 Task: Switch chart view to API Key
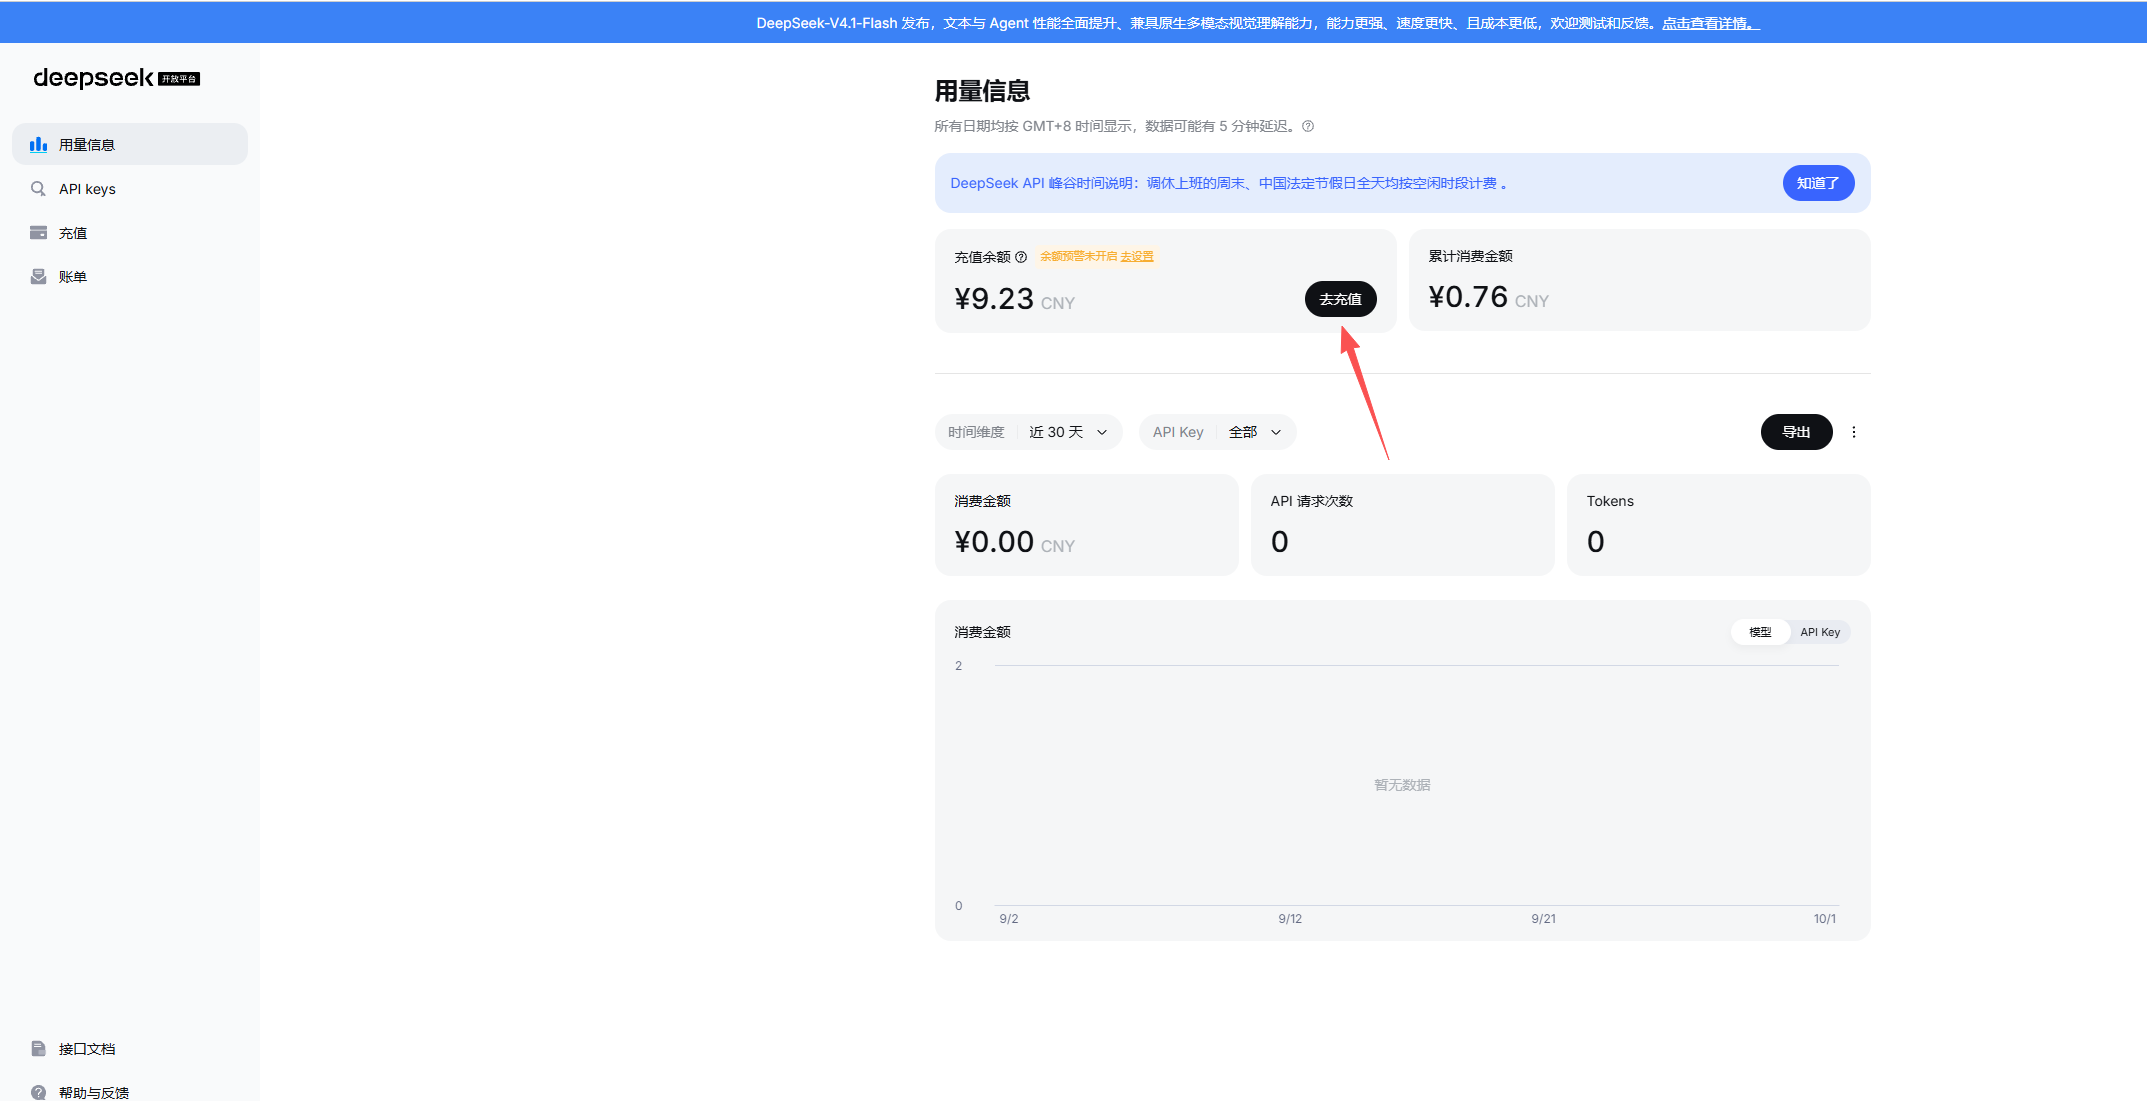1820,632
